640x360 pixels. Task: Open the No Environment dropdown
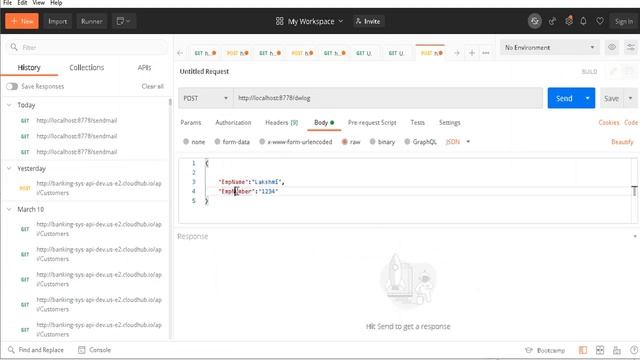tap(549, 48)
